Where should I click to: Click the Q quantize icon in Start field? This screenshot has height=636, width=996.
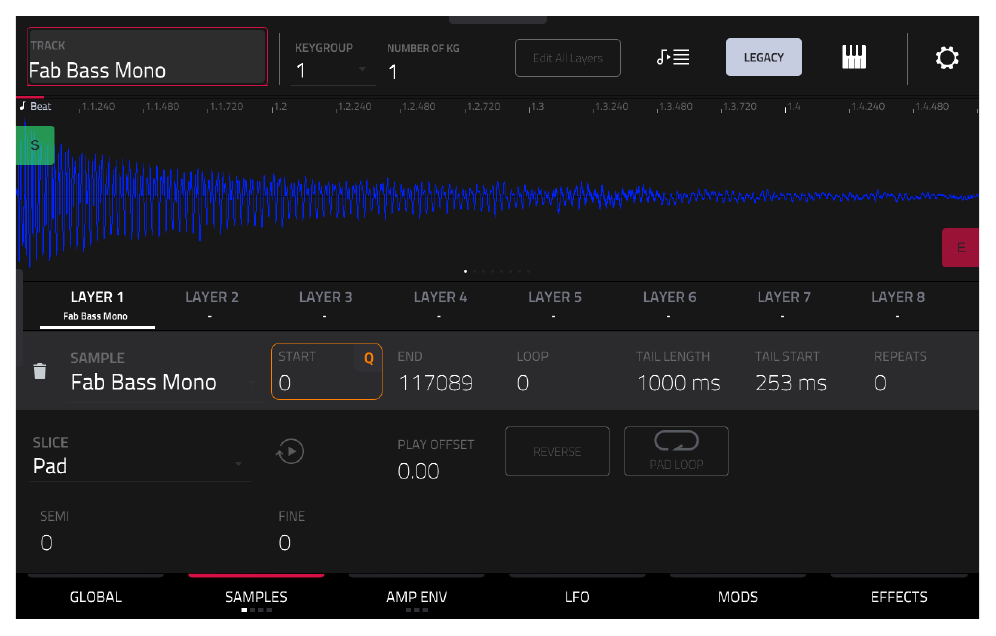coord(368,358)
